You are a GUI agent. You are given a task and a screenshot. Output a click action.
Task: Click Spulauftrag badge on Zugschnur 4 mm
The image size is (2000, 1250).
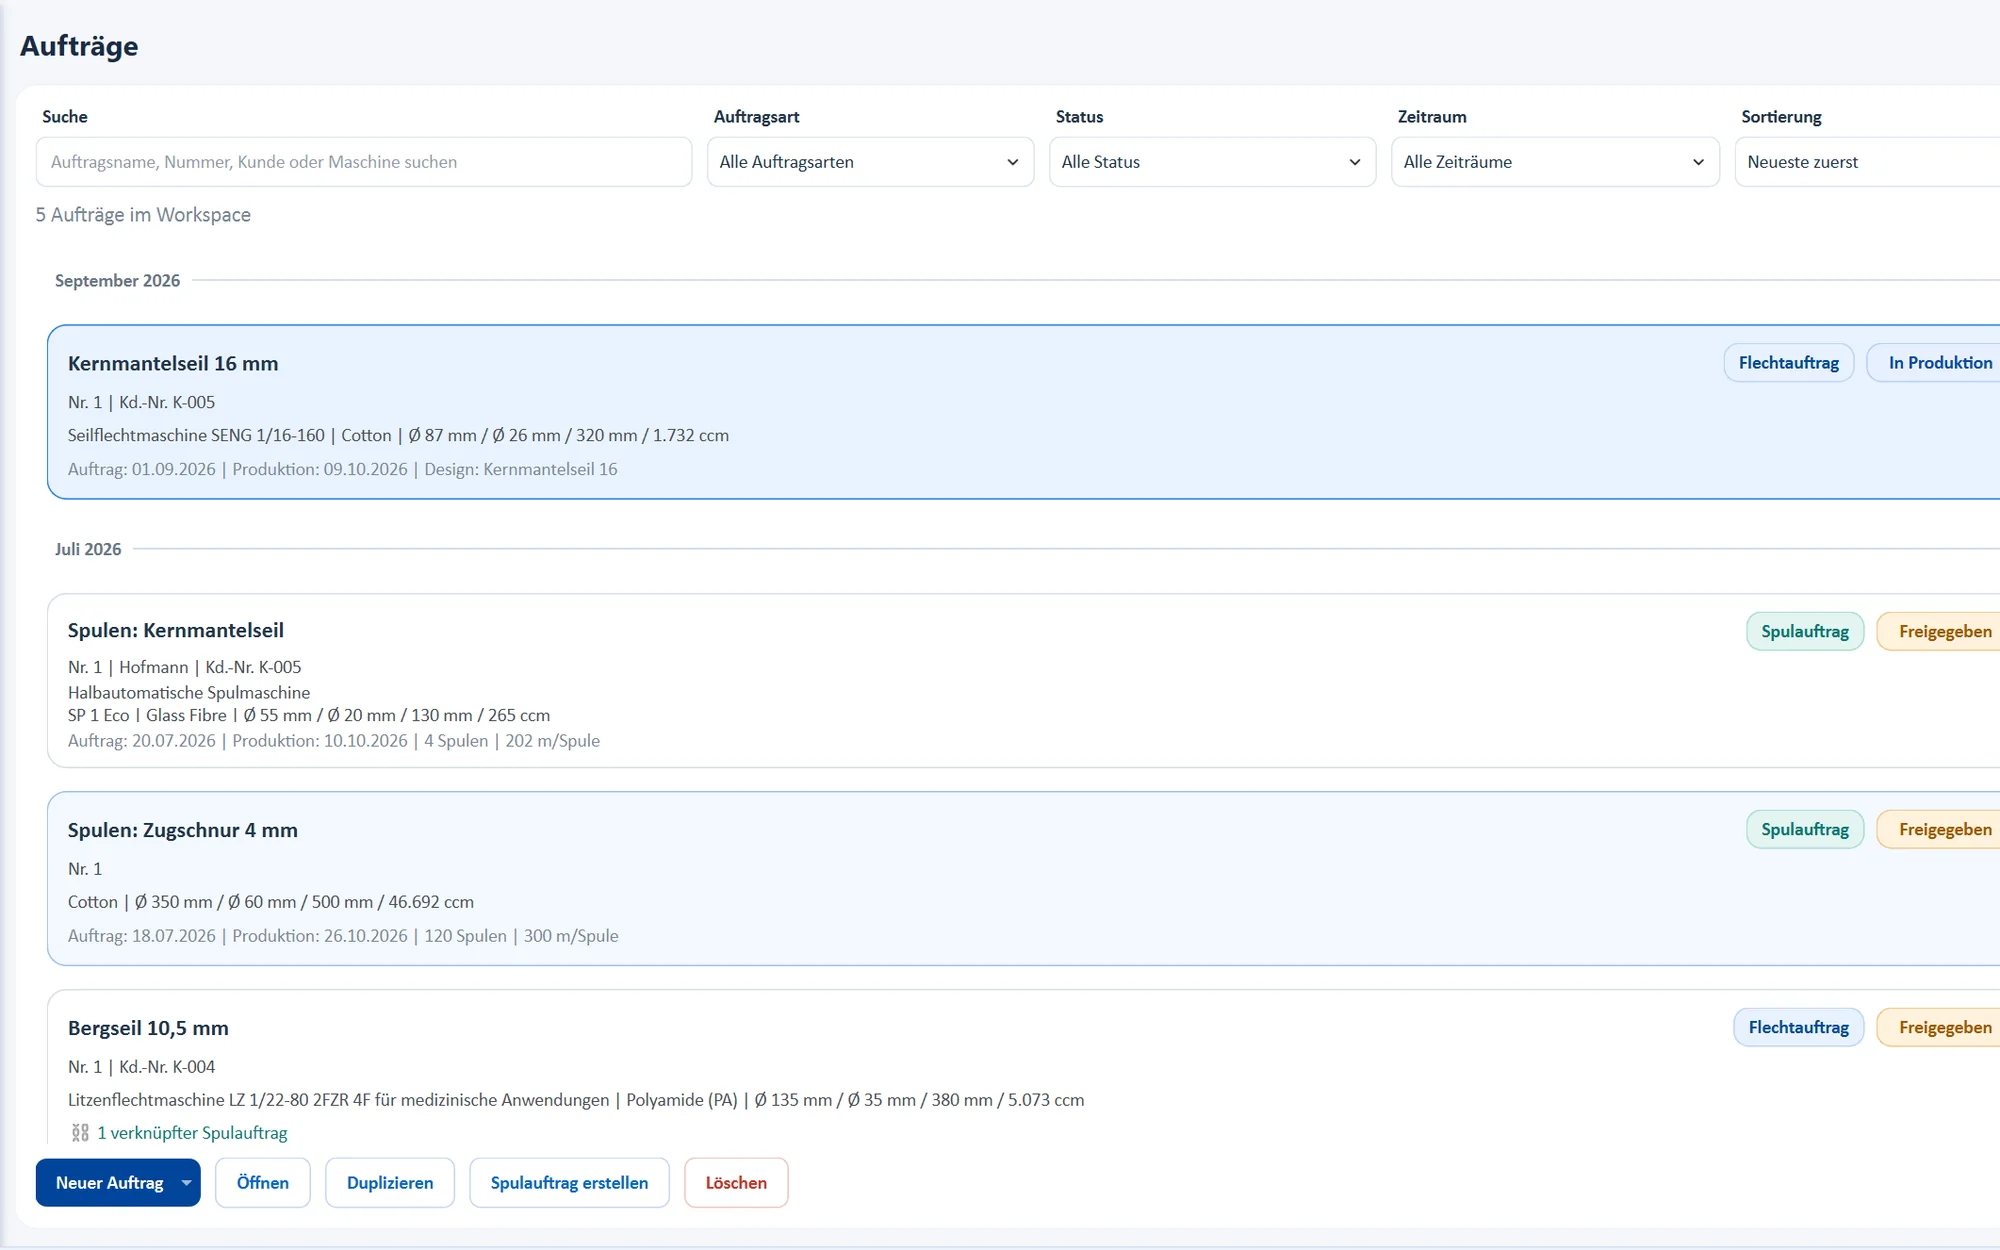(x=1805, y=829)
